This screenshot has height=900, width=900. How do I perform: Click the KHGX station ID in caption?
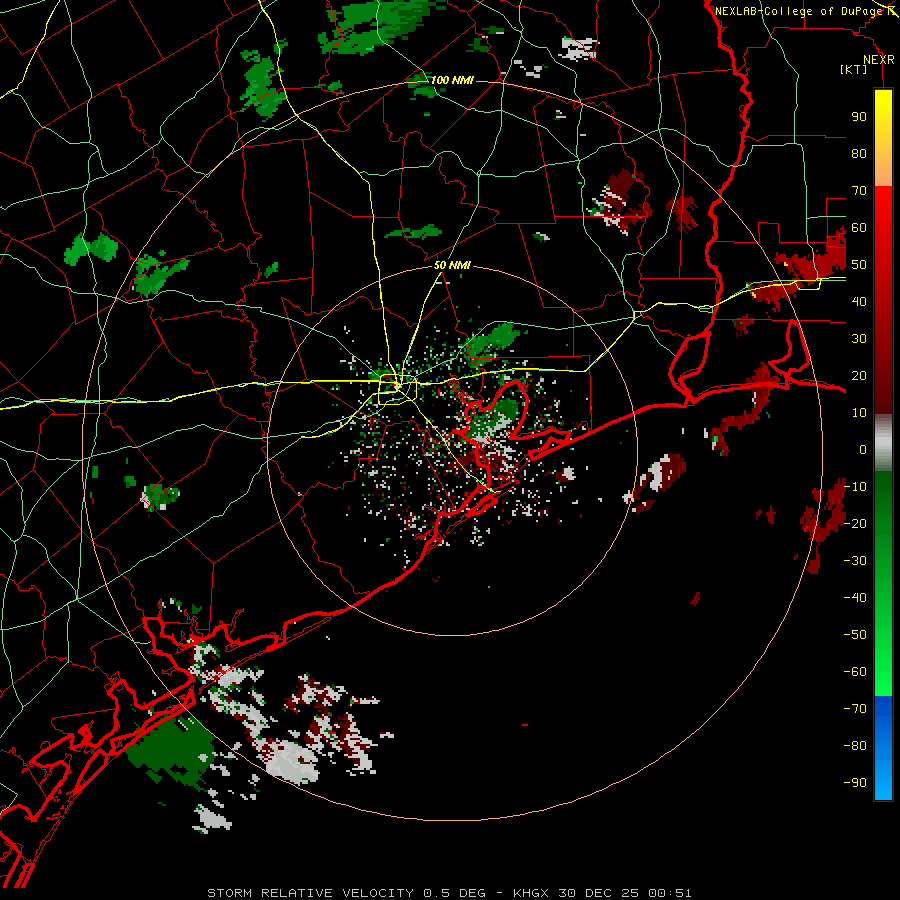531,893
